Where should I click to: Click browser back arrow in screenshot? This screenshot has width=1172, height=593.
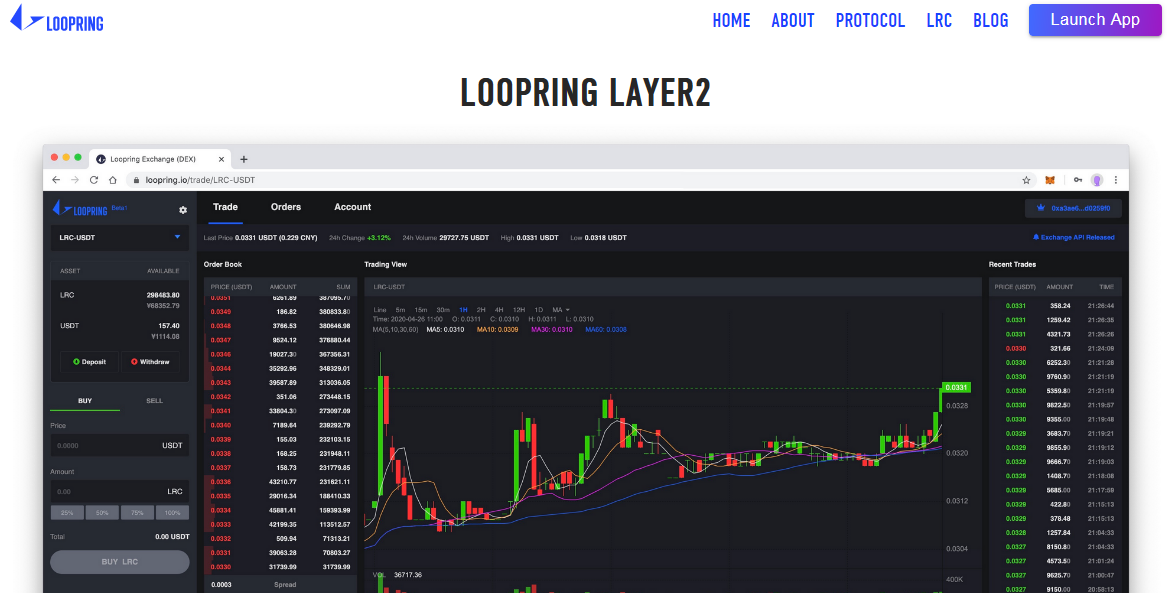click(x=56, y=180)
